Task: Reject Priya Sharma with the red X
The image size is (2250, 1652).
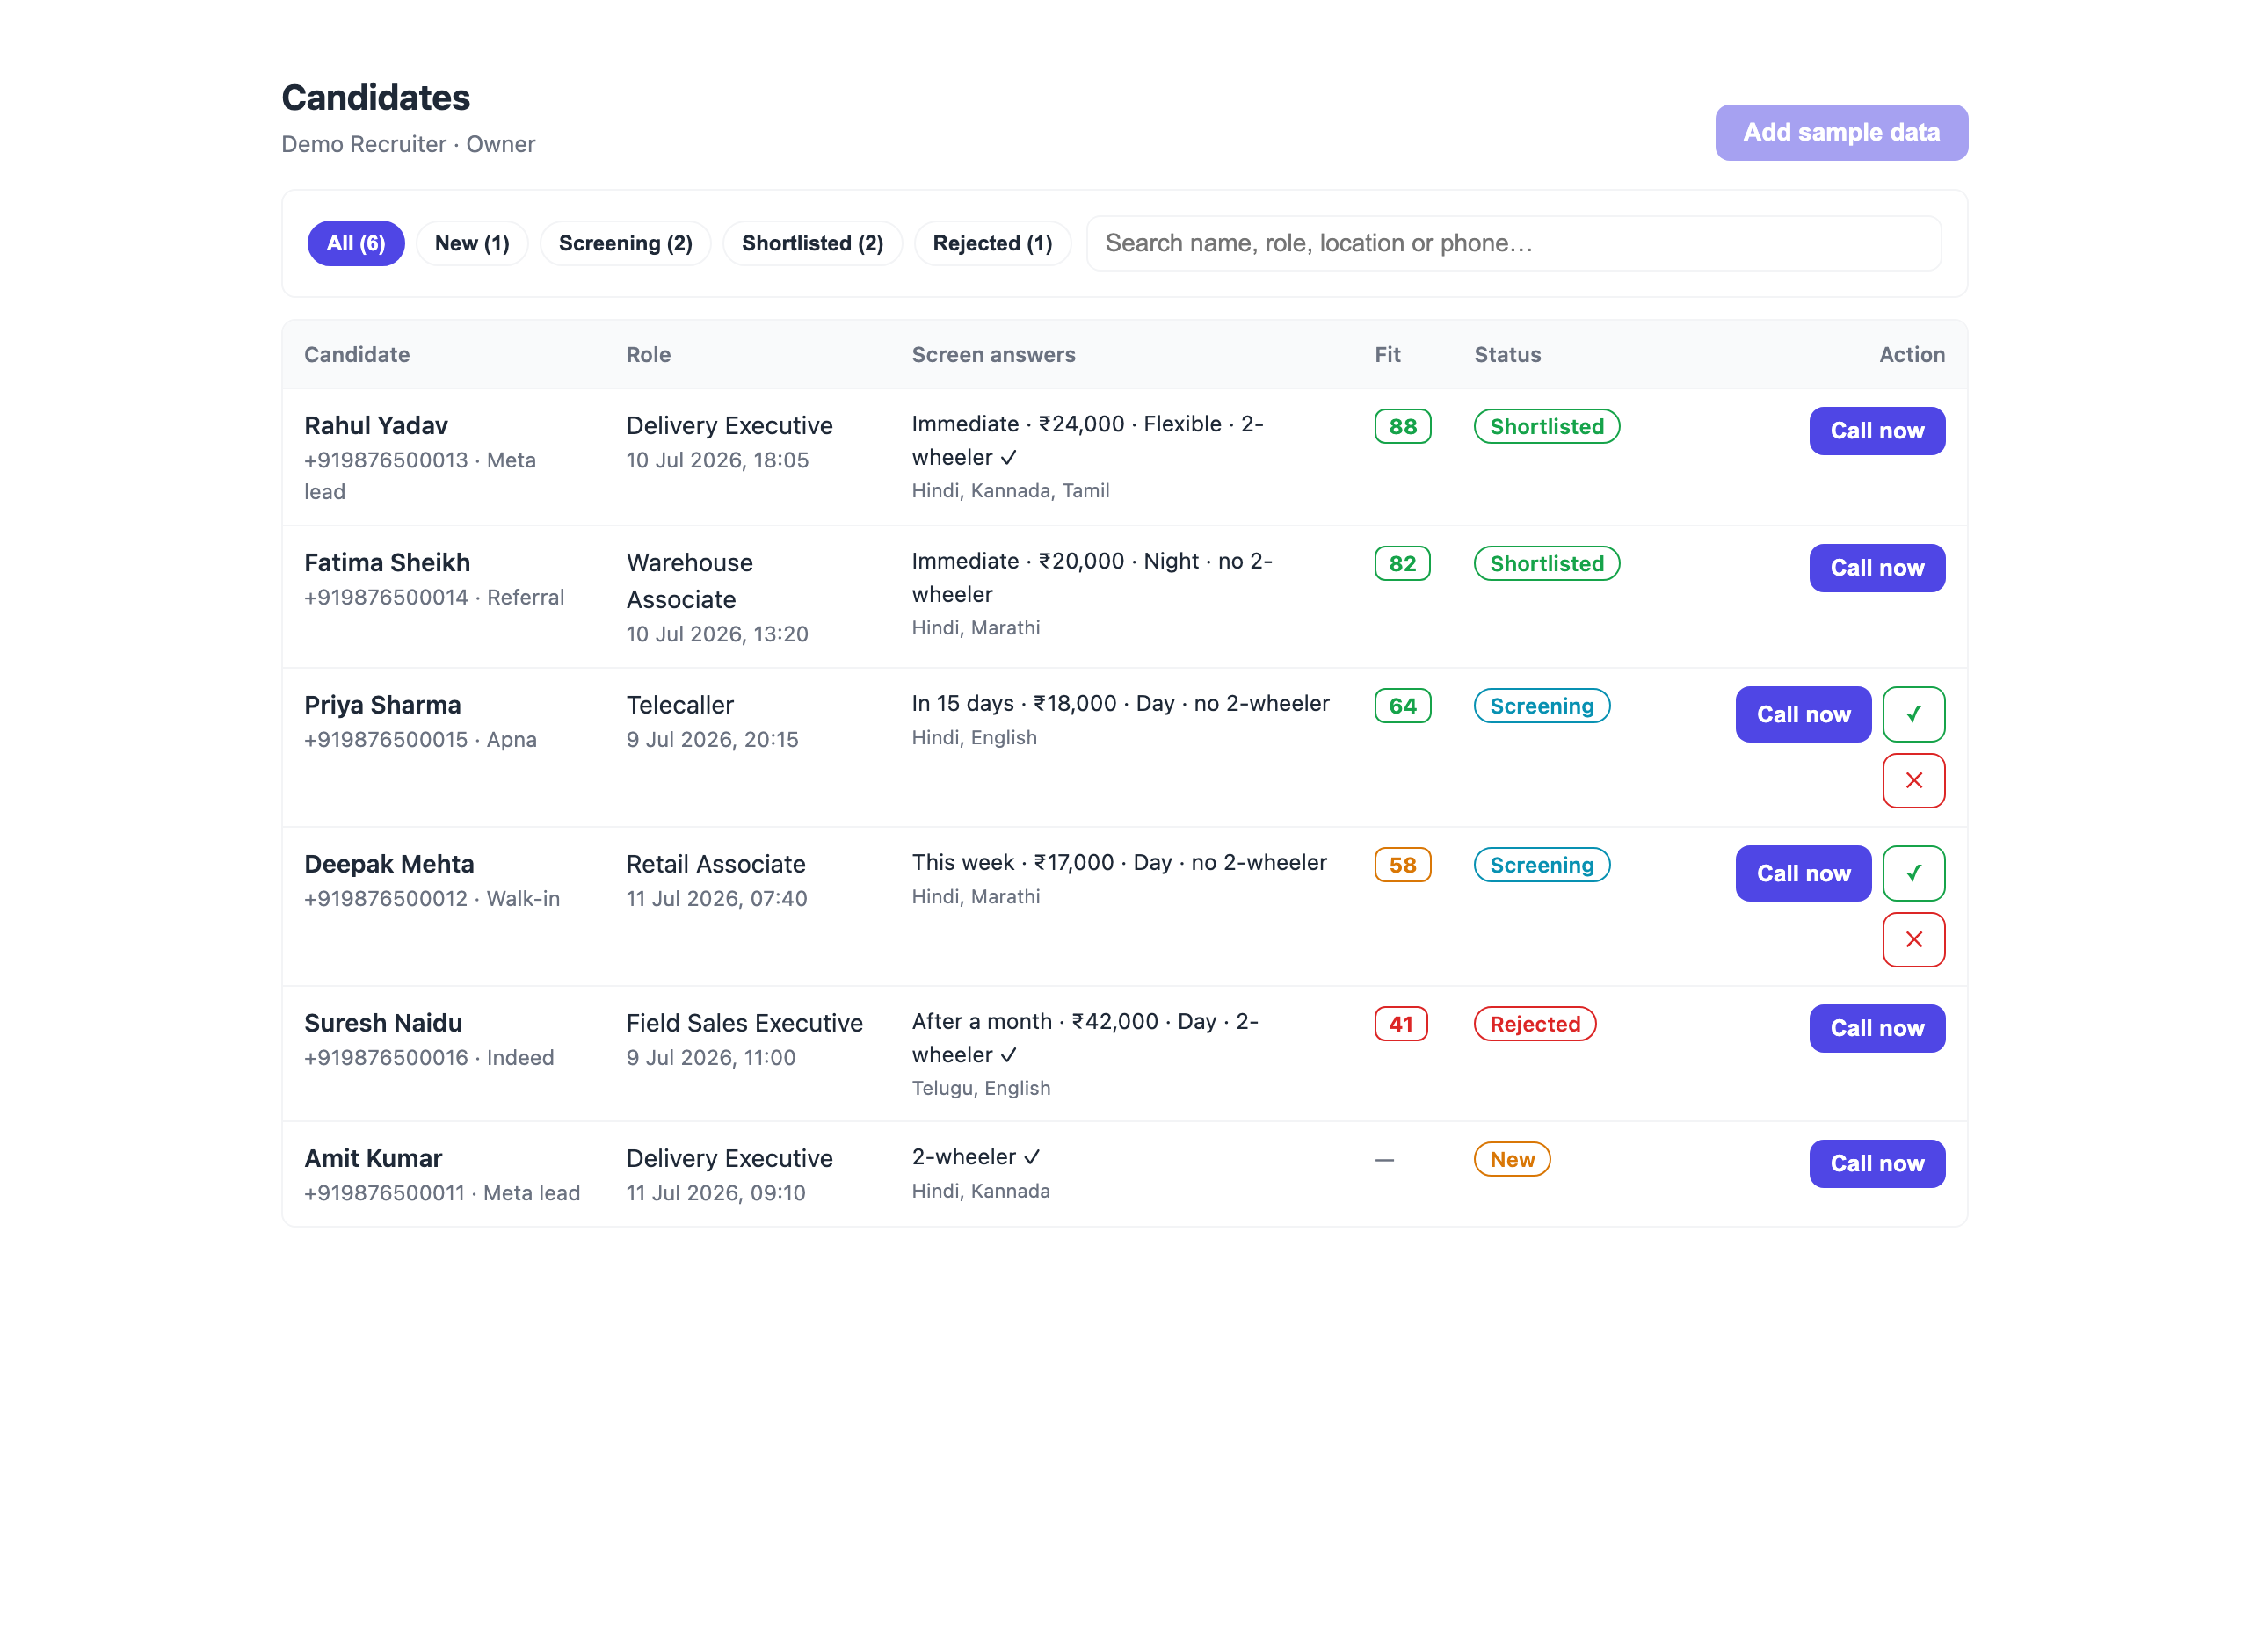Action: point(1913,780)
